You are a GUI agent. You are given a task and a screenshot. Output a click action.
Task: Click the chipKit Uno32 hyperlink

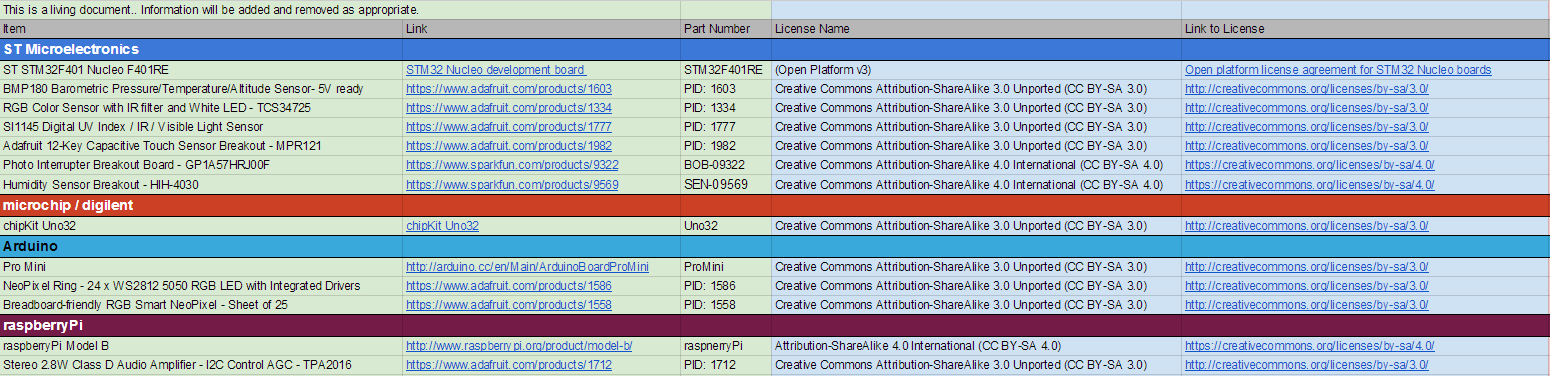click(x=442, y=226)
